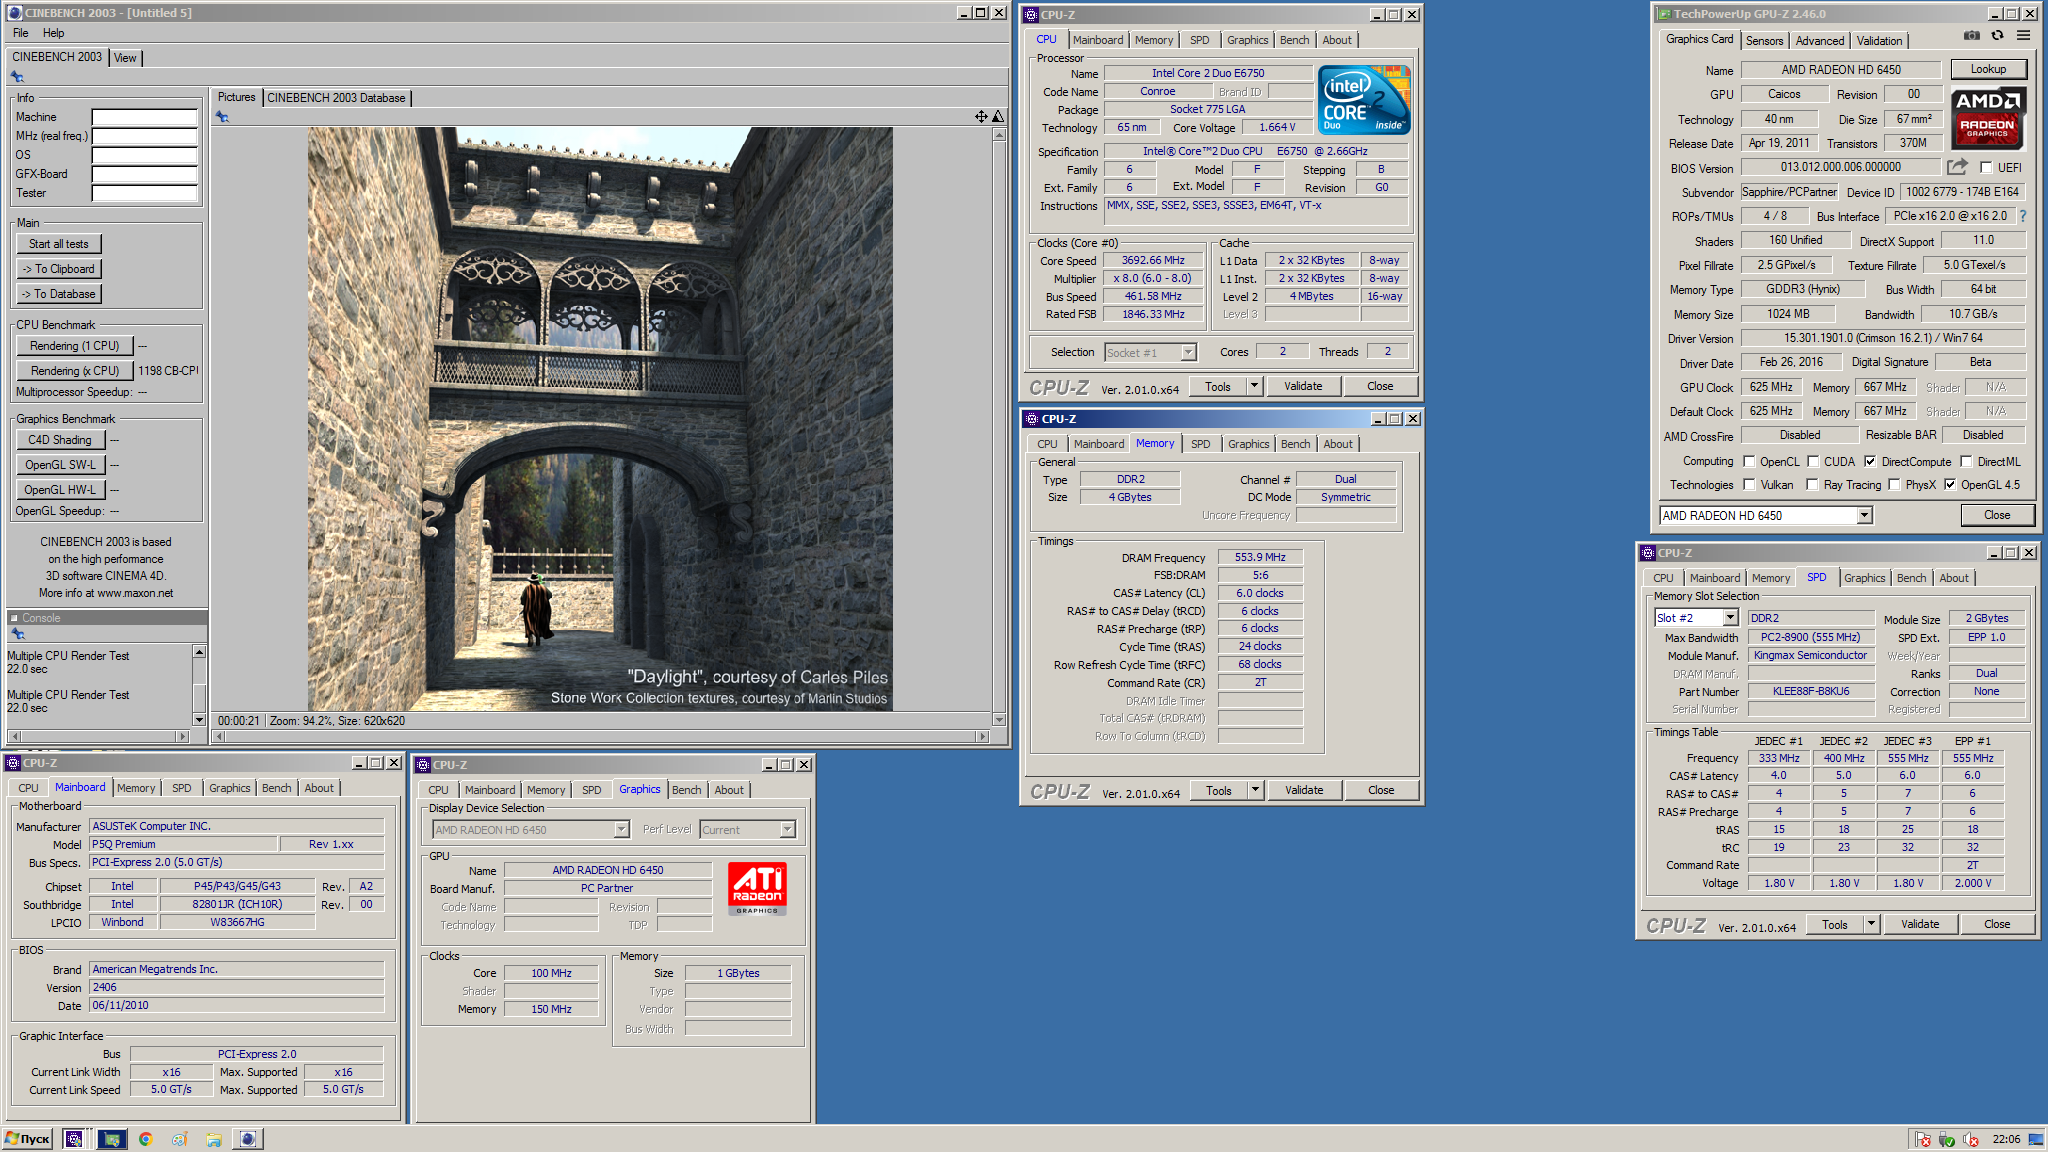Screen dimensions: 2048x1152
Task: Toggle the Vulkan checkbox
Action: (x=1749, y=485)
